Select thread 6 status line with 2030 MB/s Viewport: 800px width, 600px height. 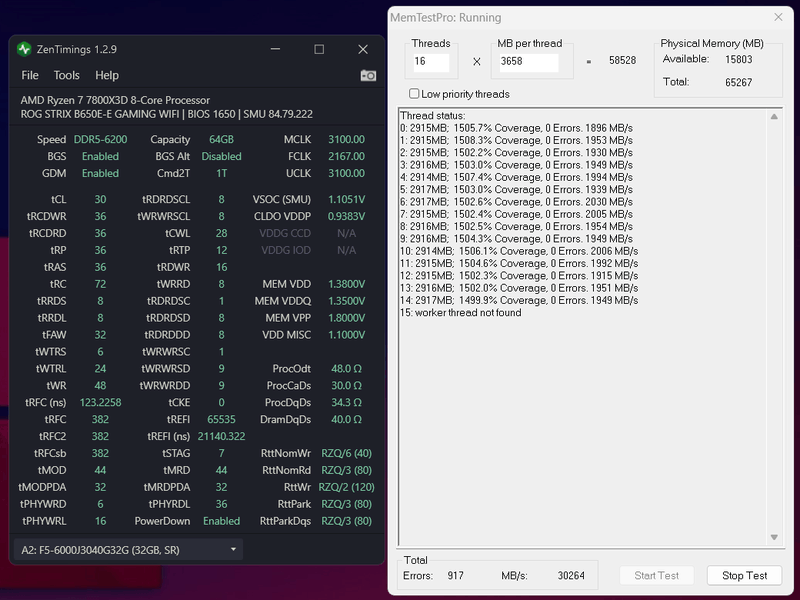[516, 202]
